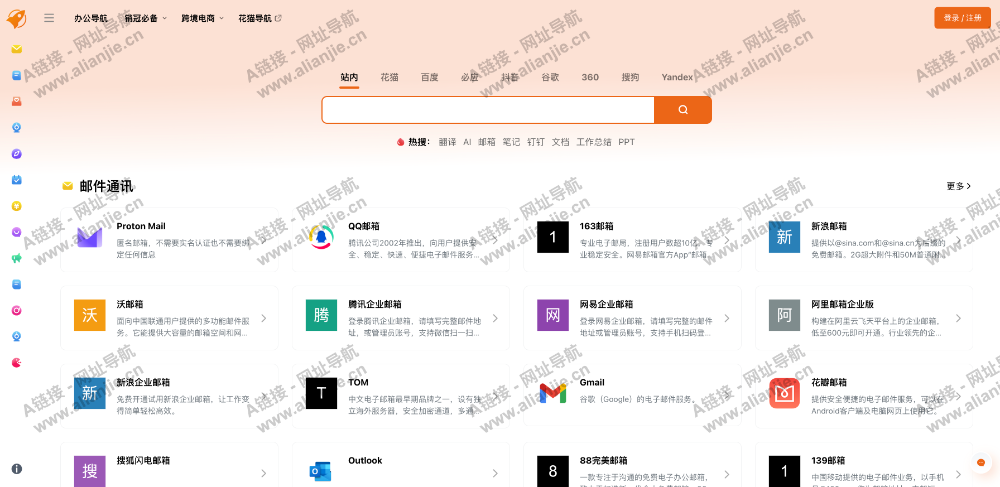Click the orange 沃 icon tile

click(89, 315)
